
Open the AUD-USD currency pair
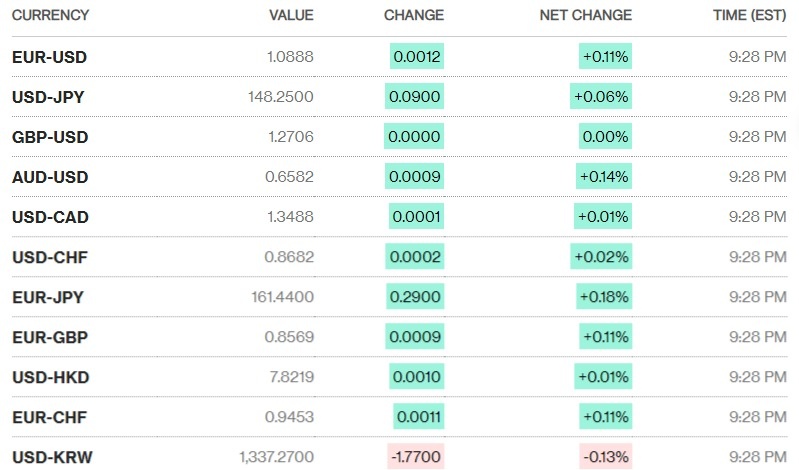50,177
